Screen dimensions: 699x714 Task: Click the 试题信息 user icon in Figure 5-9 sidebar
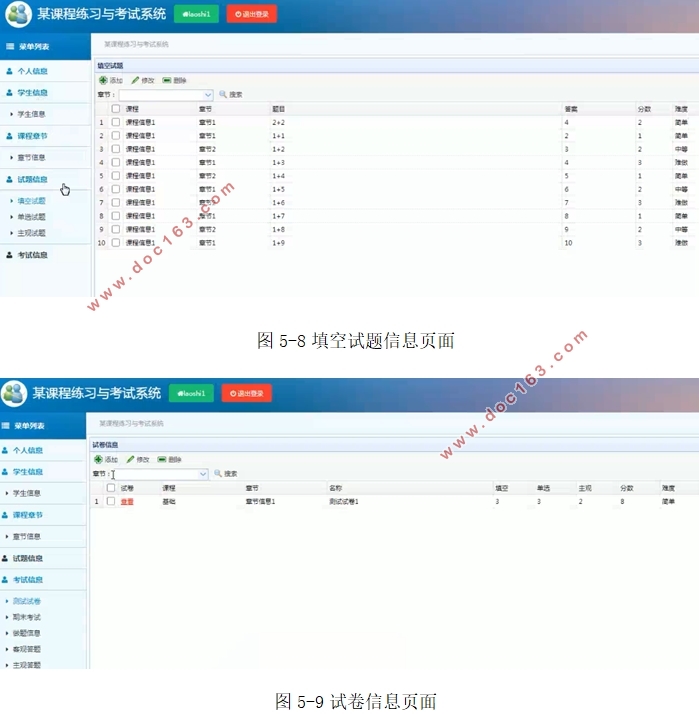point(5,558)
